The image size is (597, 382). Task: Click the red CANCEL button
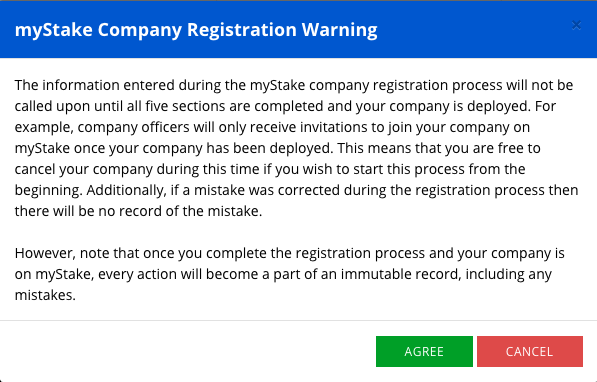[530, 351]
